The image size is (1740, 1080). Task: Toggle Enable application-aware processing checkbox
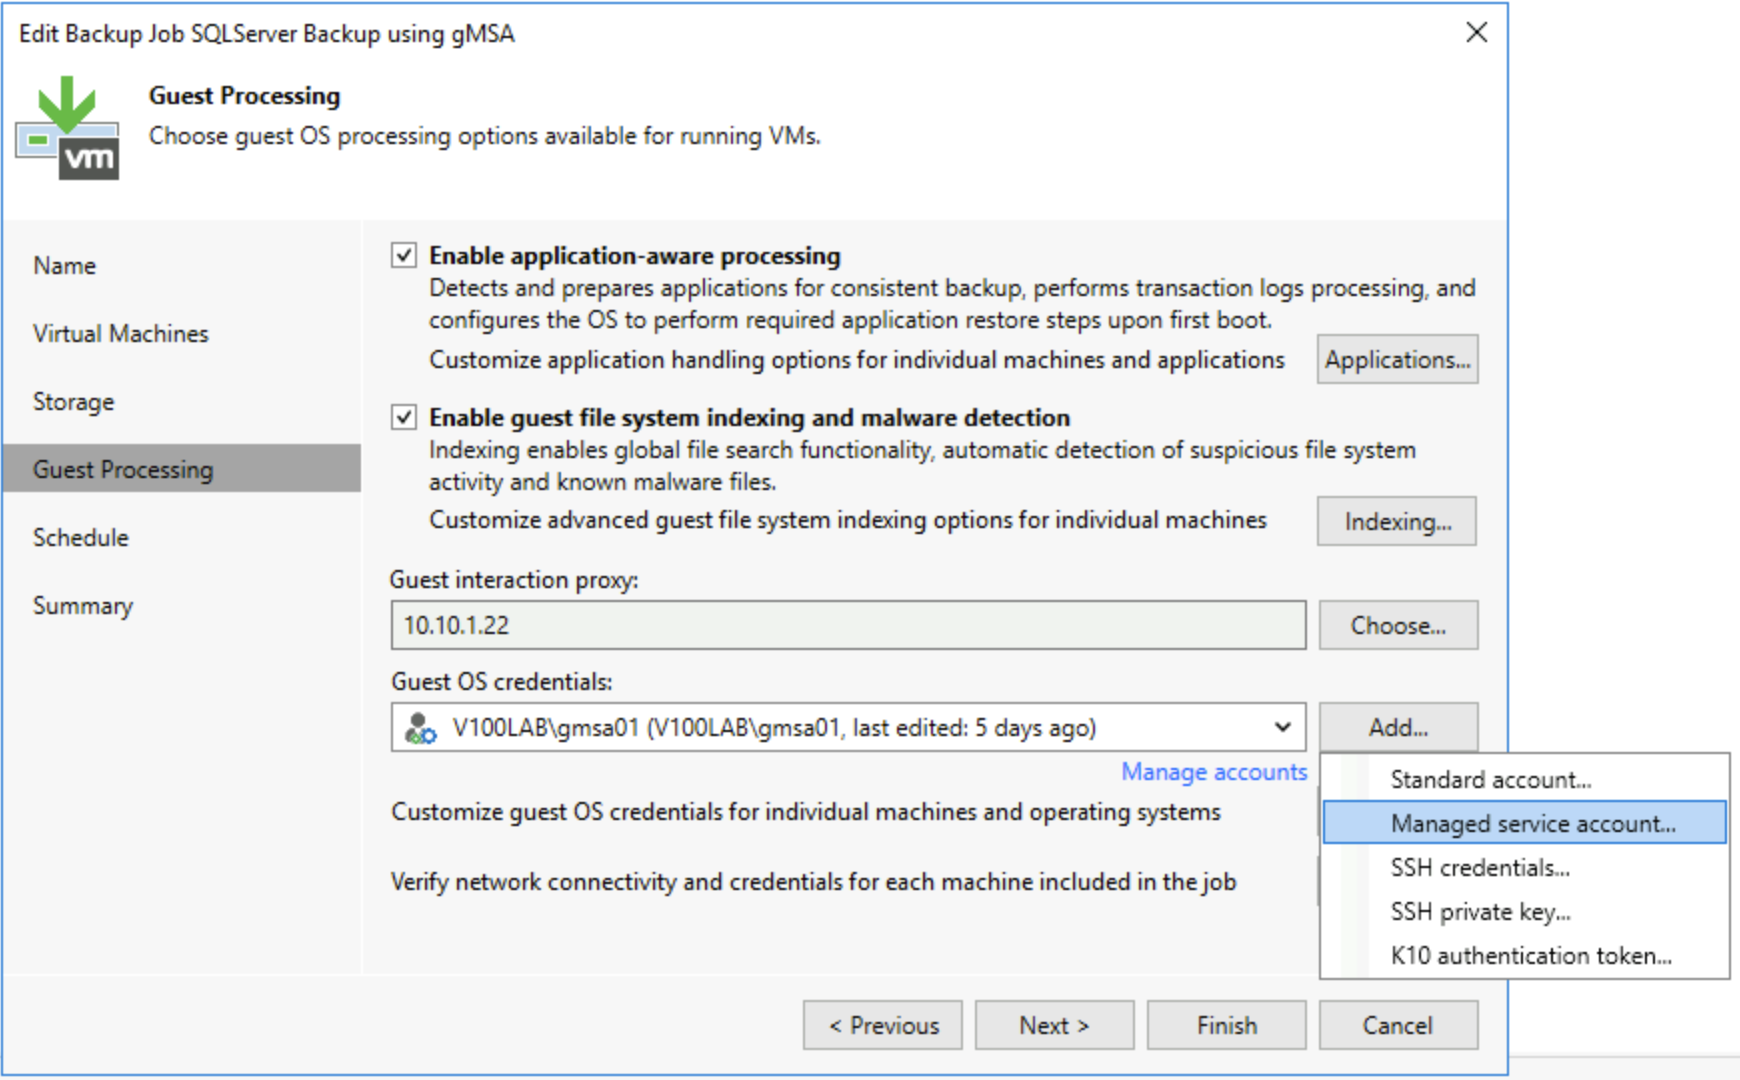(404, 256)
